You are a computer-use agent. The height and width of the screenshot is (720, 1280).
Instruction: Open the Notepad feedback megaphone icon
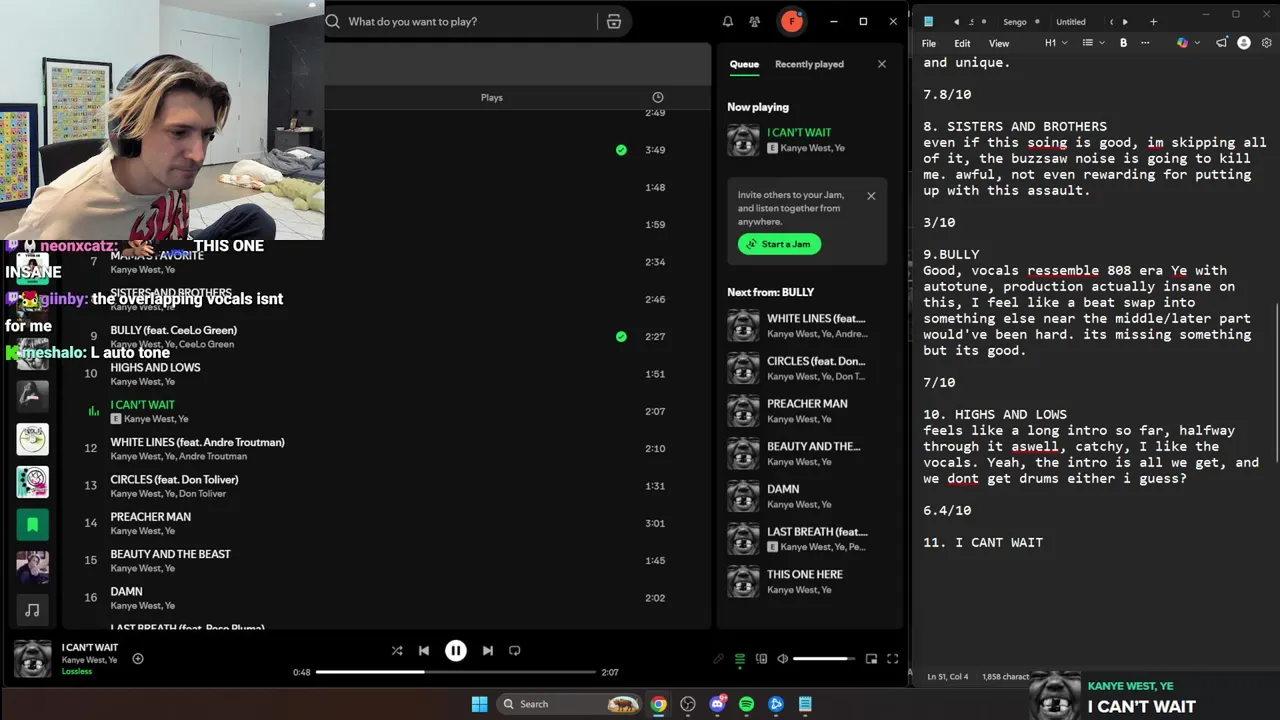tap(1222, 43)
